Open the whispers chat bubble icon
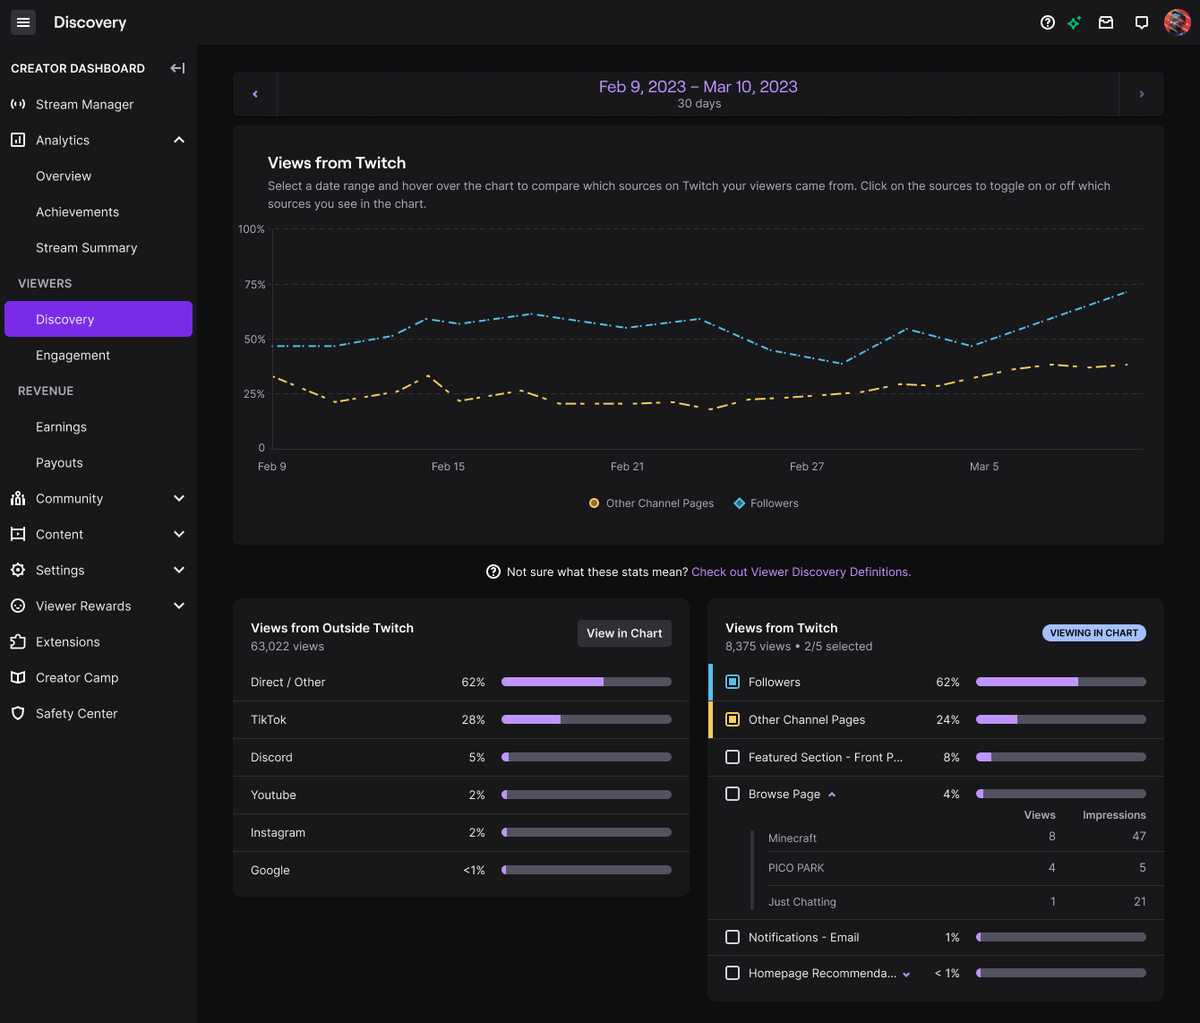1200x1023 pixels. [x=1141, y=22]
